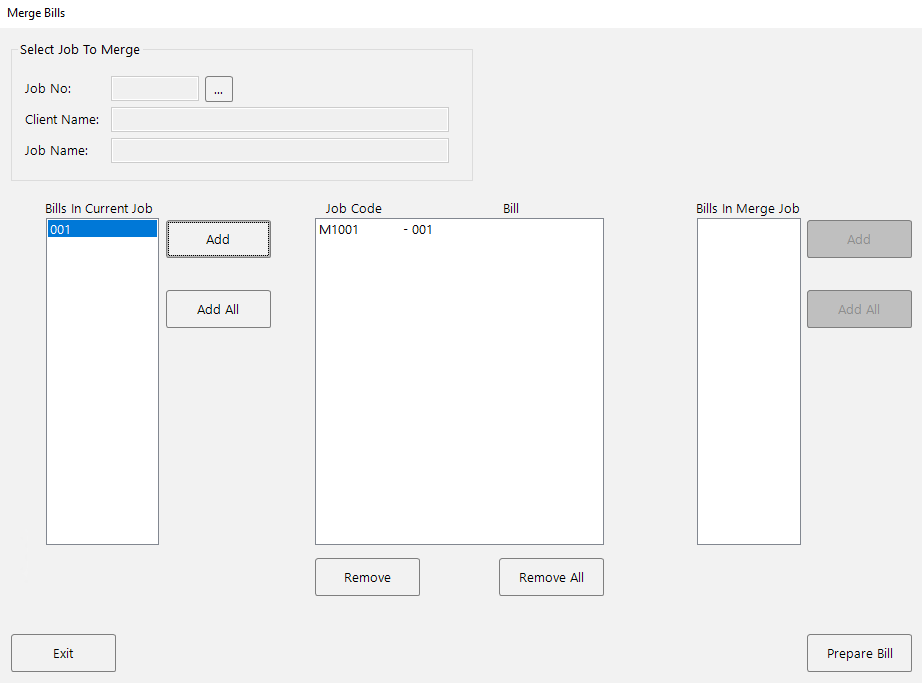
Task: Click the disabled Add All button on right
Action: point(858,308)
